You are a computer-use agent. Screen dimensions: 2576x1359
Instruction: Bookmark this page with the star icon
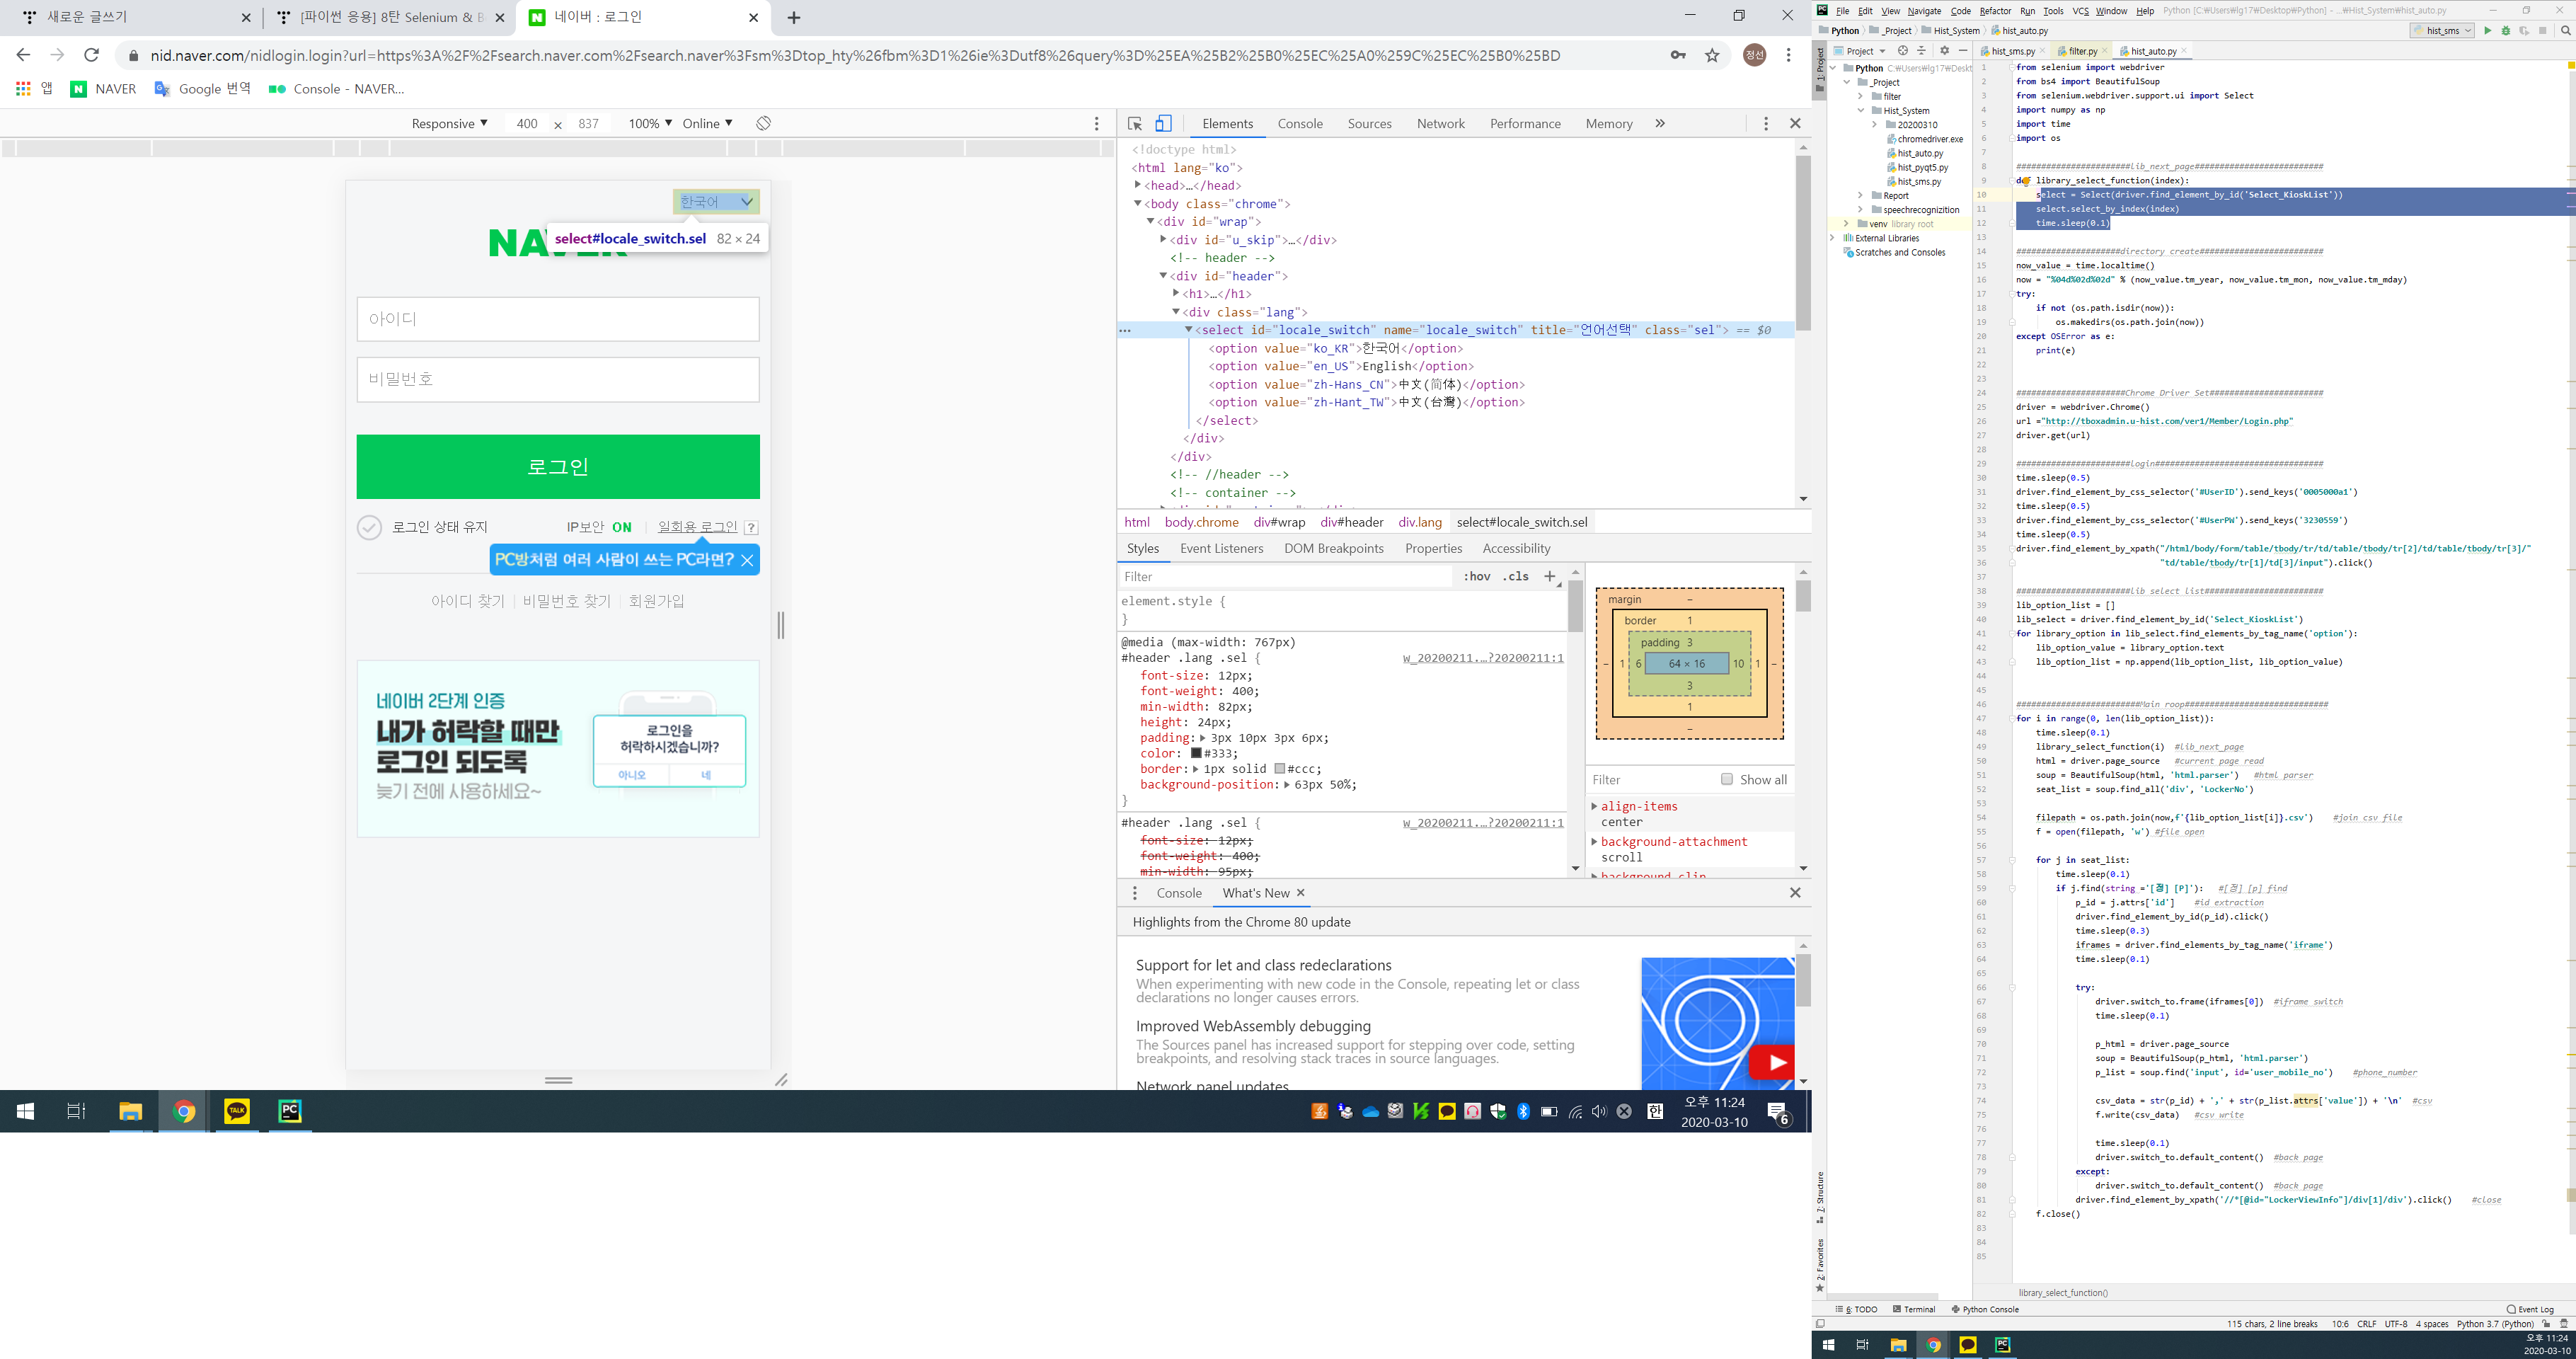(x=1712, y=56)
